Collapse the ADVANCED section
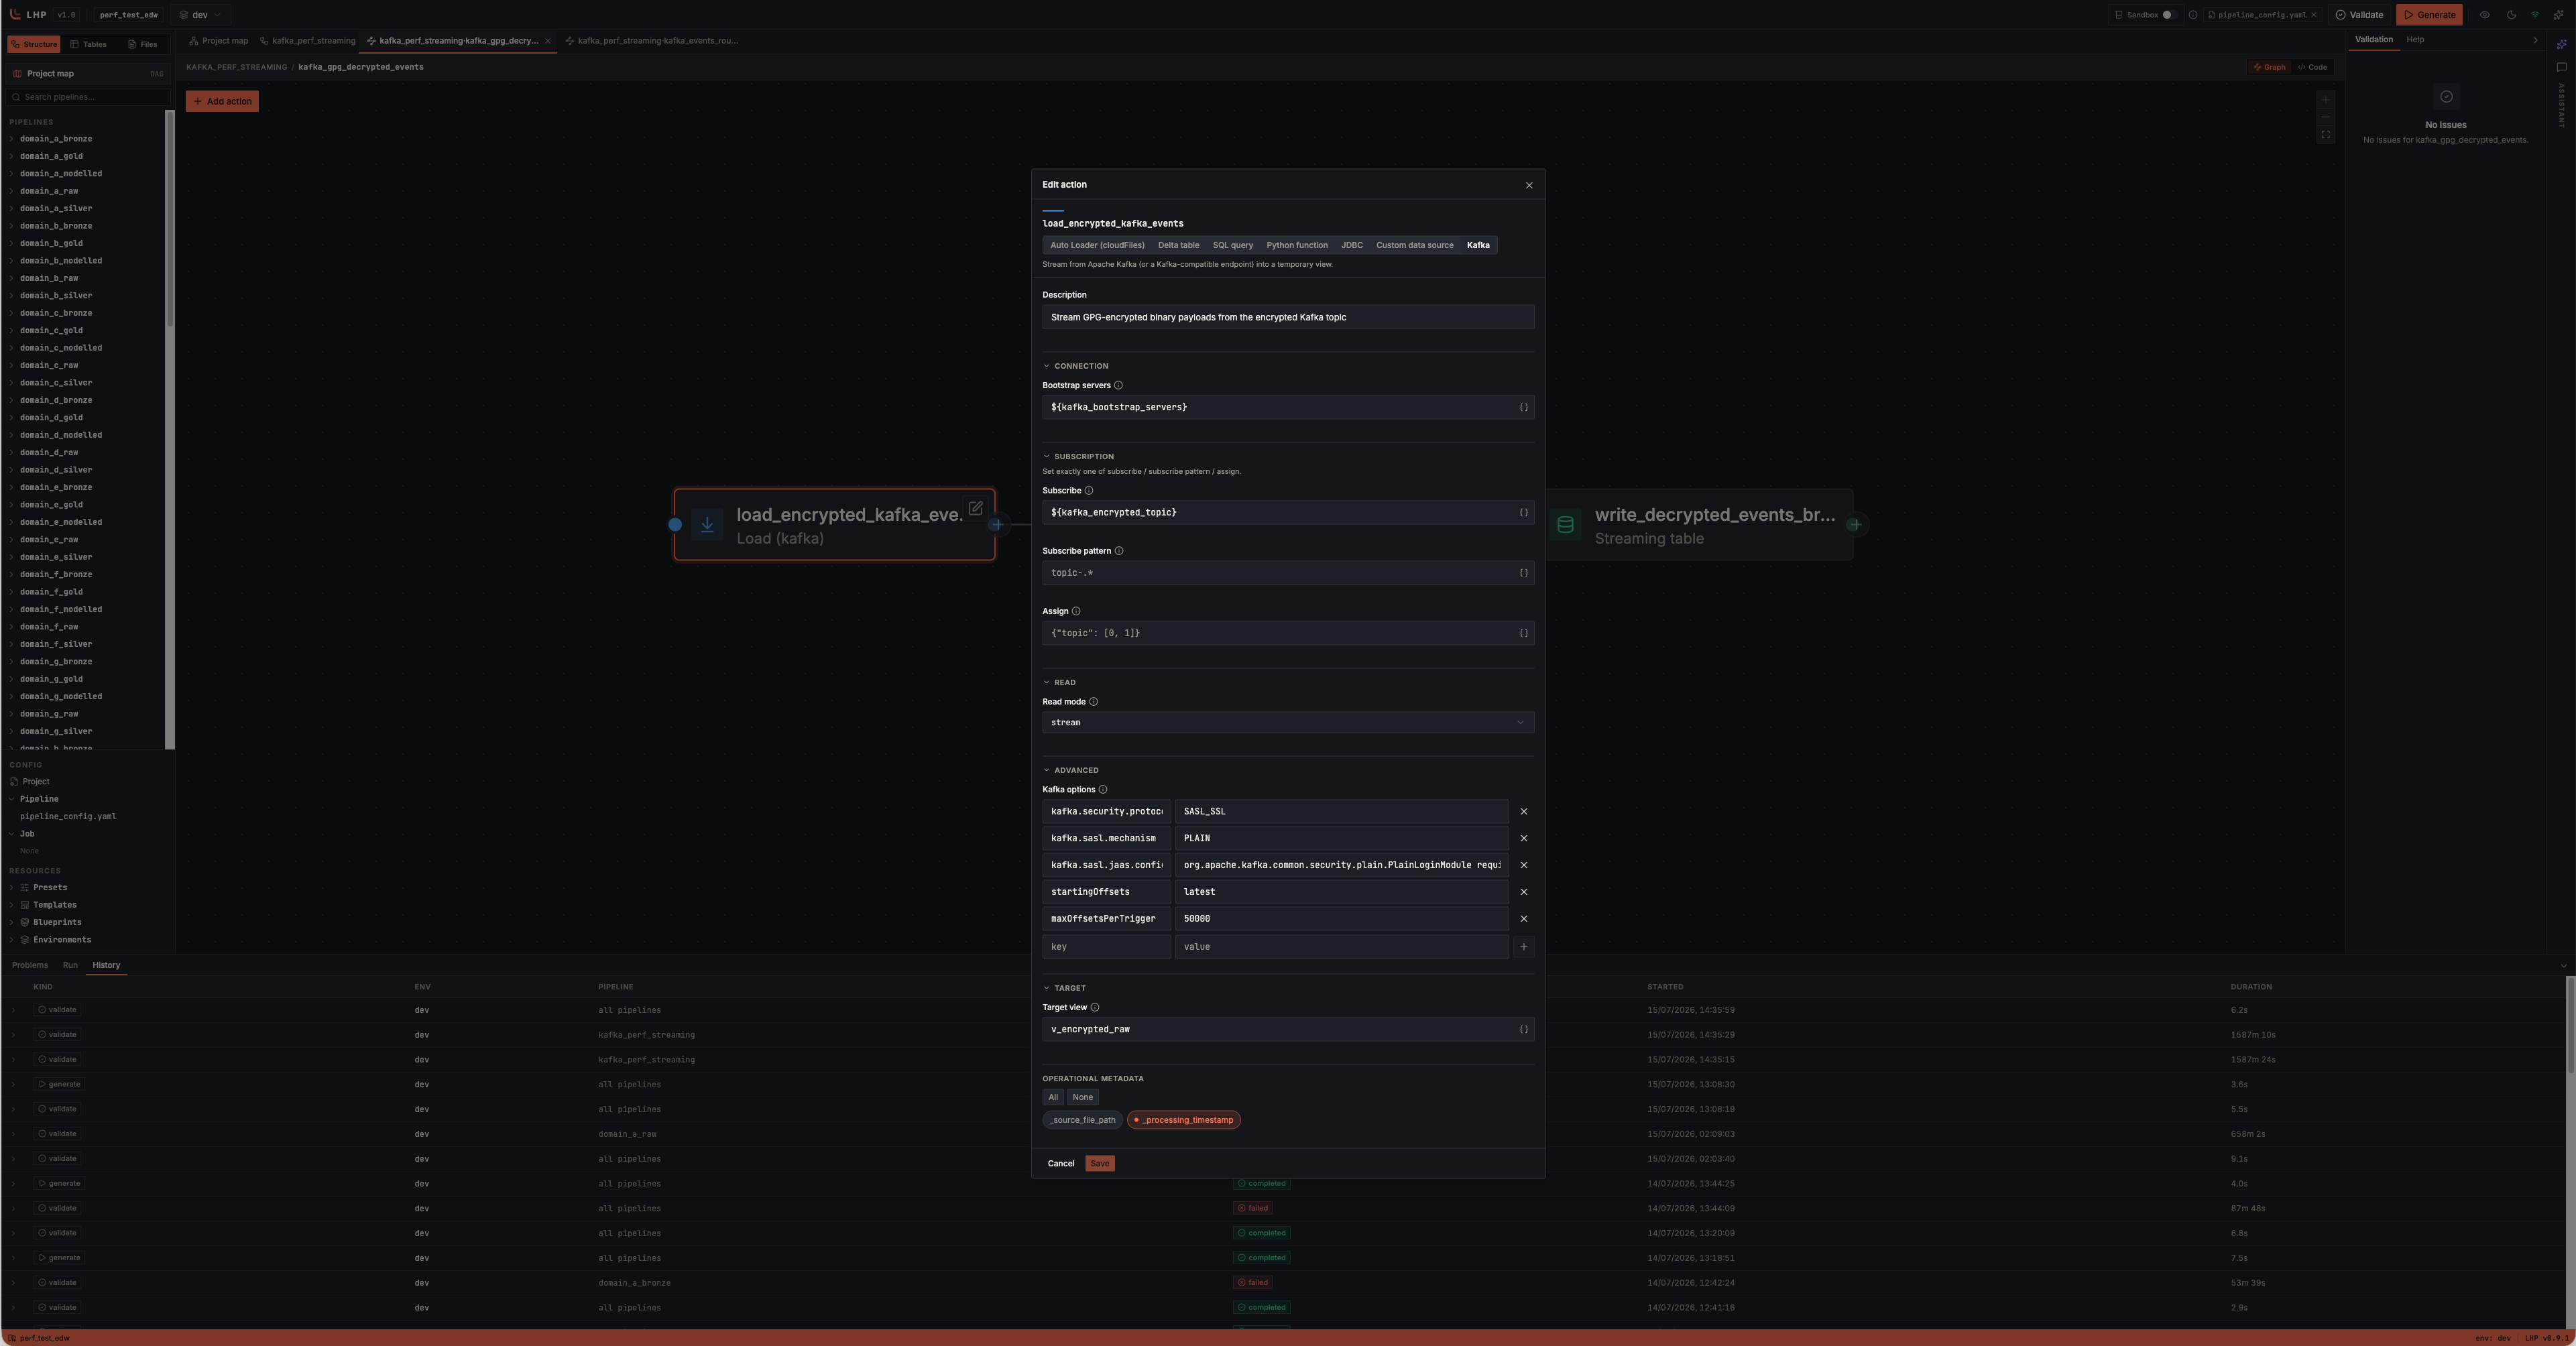Viewport: 2576px width, 1346px height. [1070, 770]
